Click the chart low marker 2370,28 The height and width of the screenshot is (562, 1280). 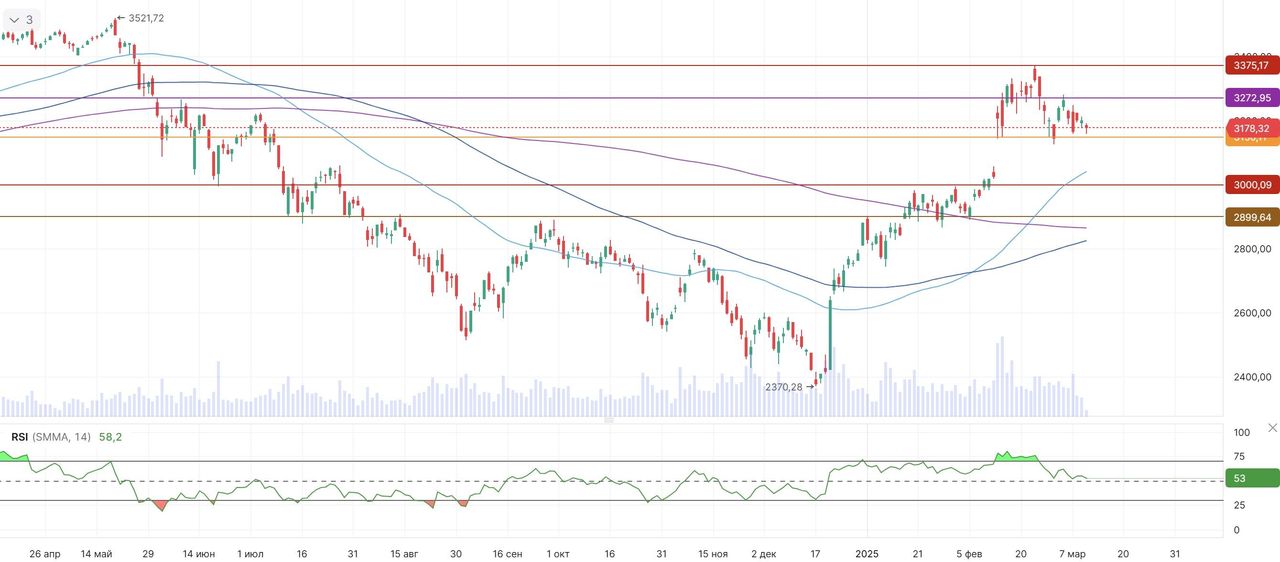[x=784, y=387]
